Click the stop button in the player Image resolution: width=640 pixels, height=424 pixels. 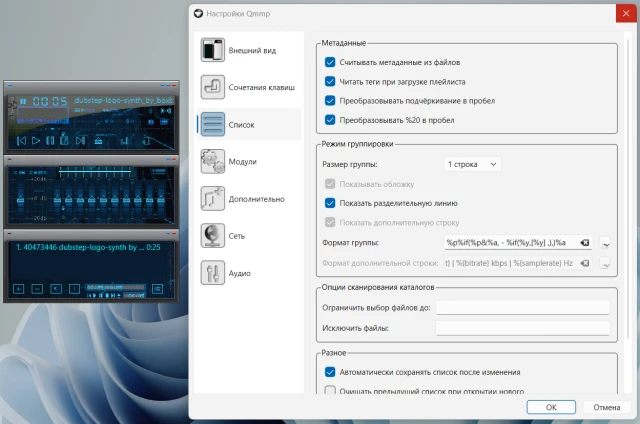point(64,140)
